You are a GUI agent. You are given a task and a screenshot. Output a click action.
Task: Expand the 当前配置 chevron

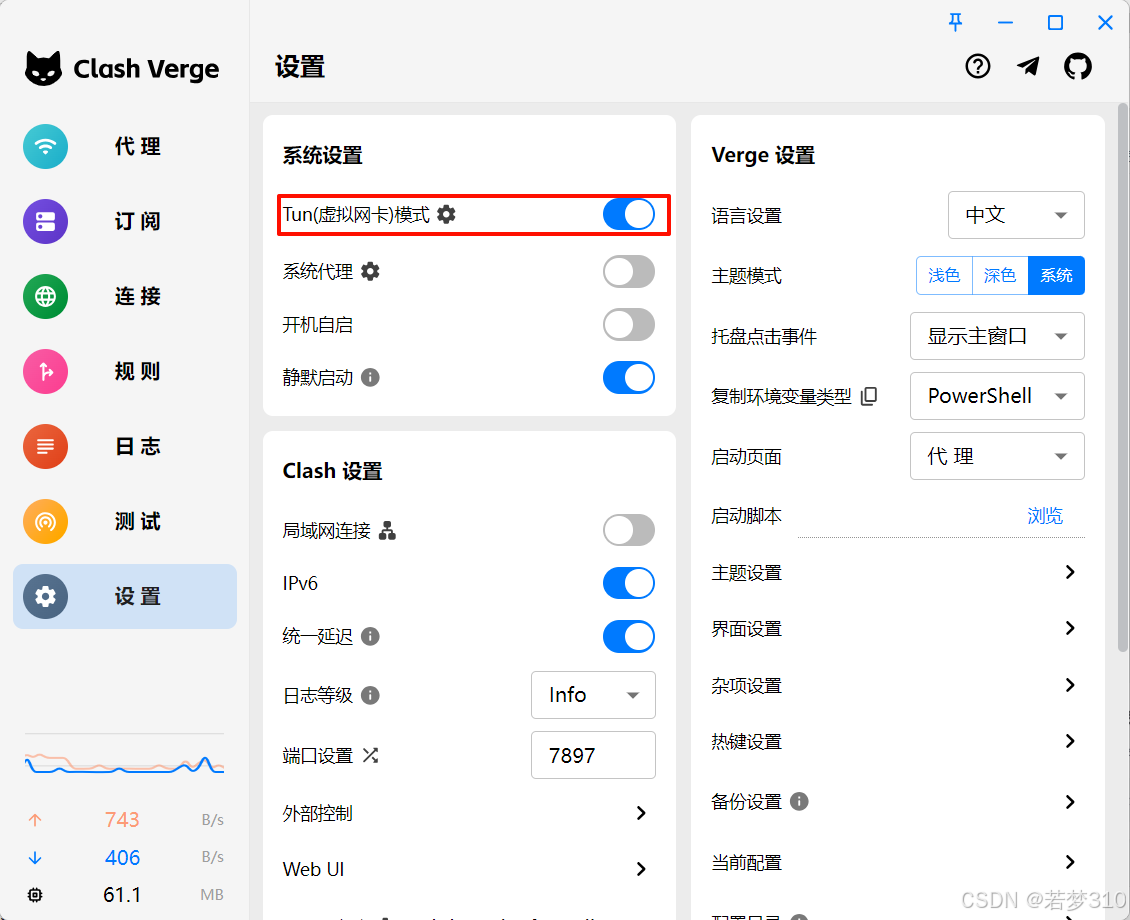pos(1070,862)
